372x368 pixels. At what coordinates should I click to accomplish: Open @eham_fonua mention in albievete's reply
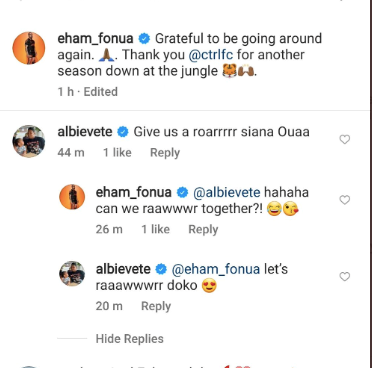(x=216, y=269)
